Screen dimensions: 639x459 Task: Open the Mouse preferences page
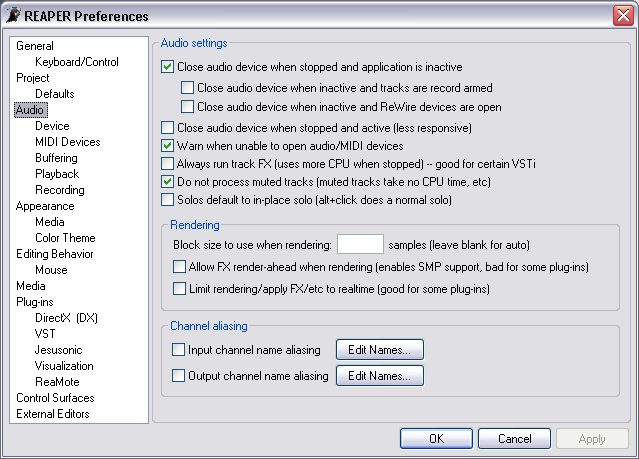point(51,270)
